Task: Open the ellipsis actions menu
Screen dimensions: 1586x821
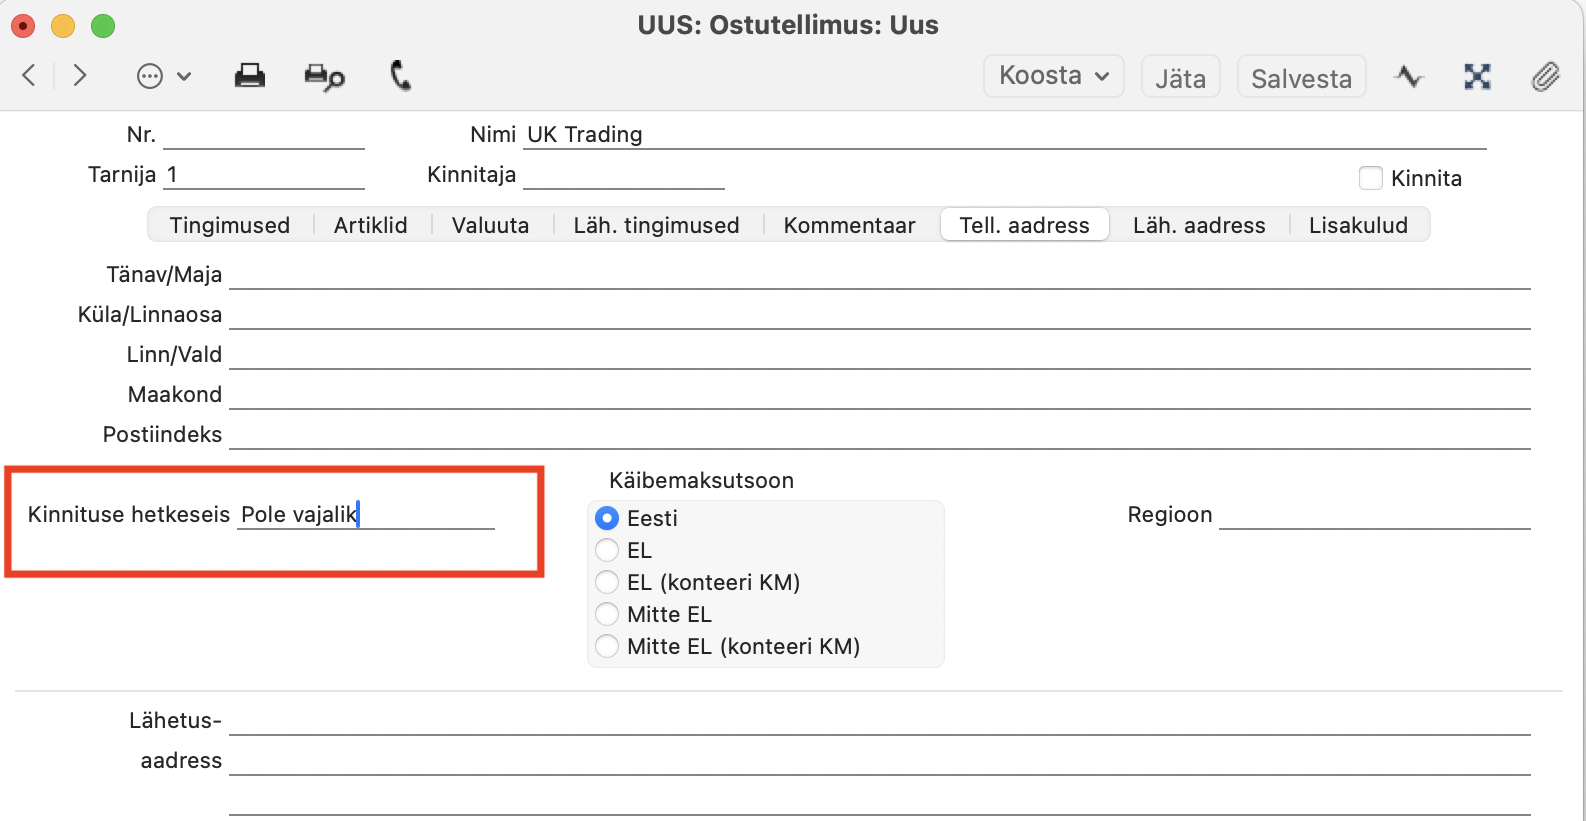Action: [163, 76]
